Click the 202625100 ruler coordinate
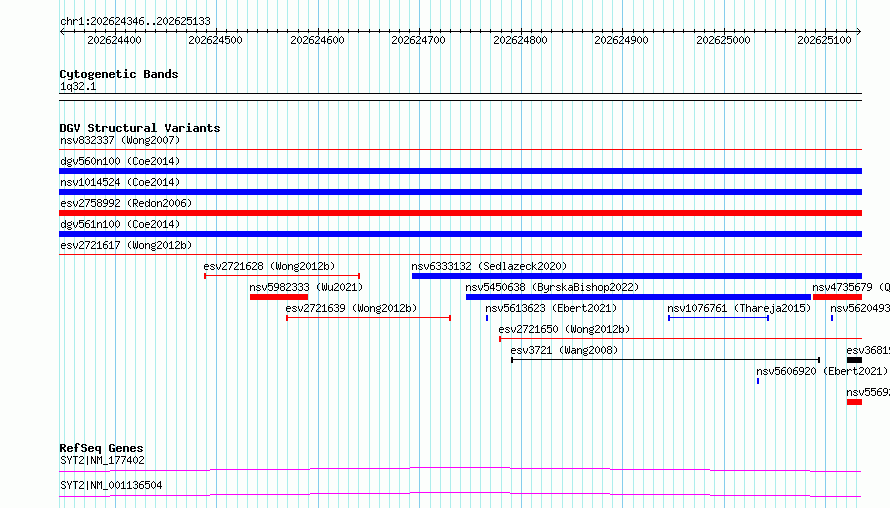 [x=824, y=40]
